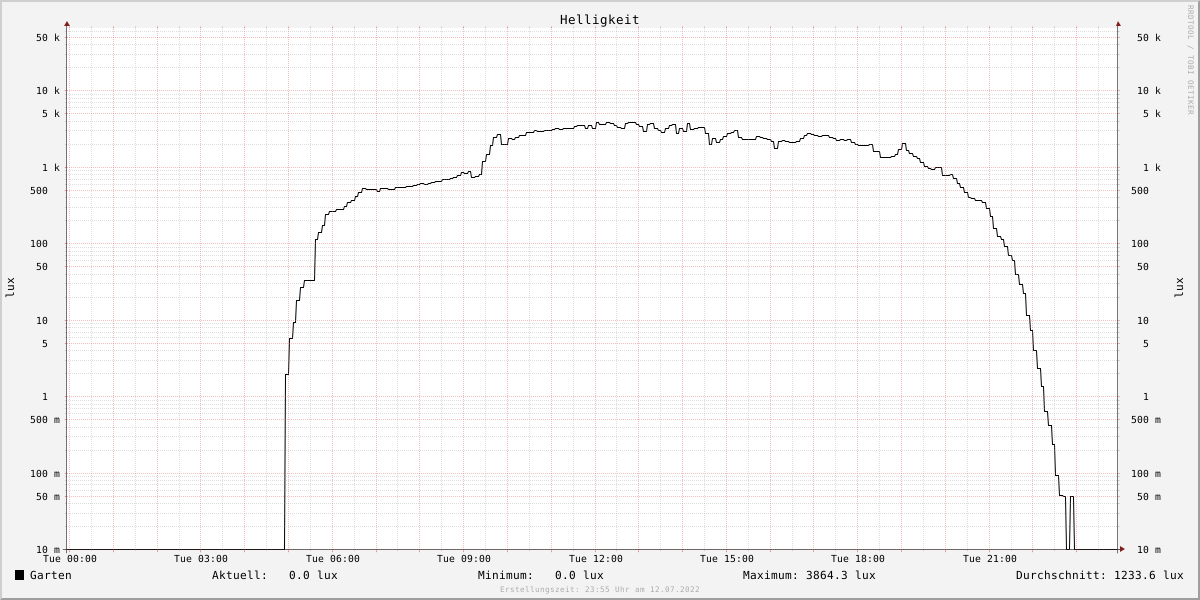Screen dimensions: 1200x600
Task: Click the Helligkeit chart title
Action: [599, 19]
